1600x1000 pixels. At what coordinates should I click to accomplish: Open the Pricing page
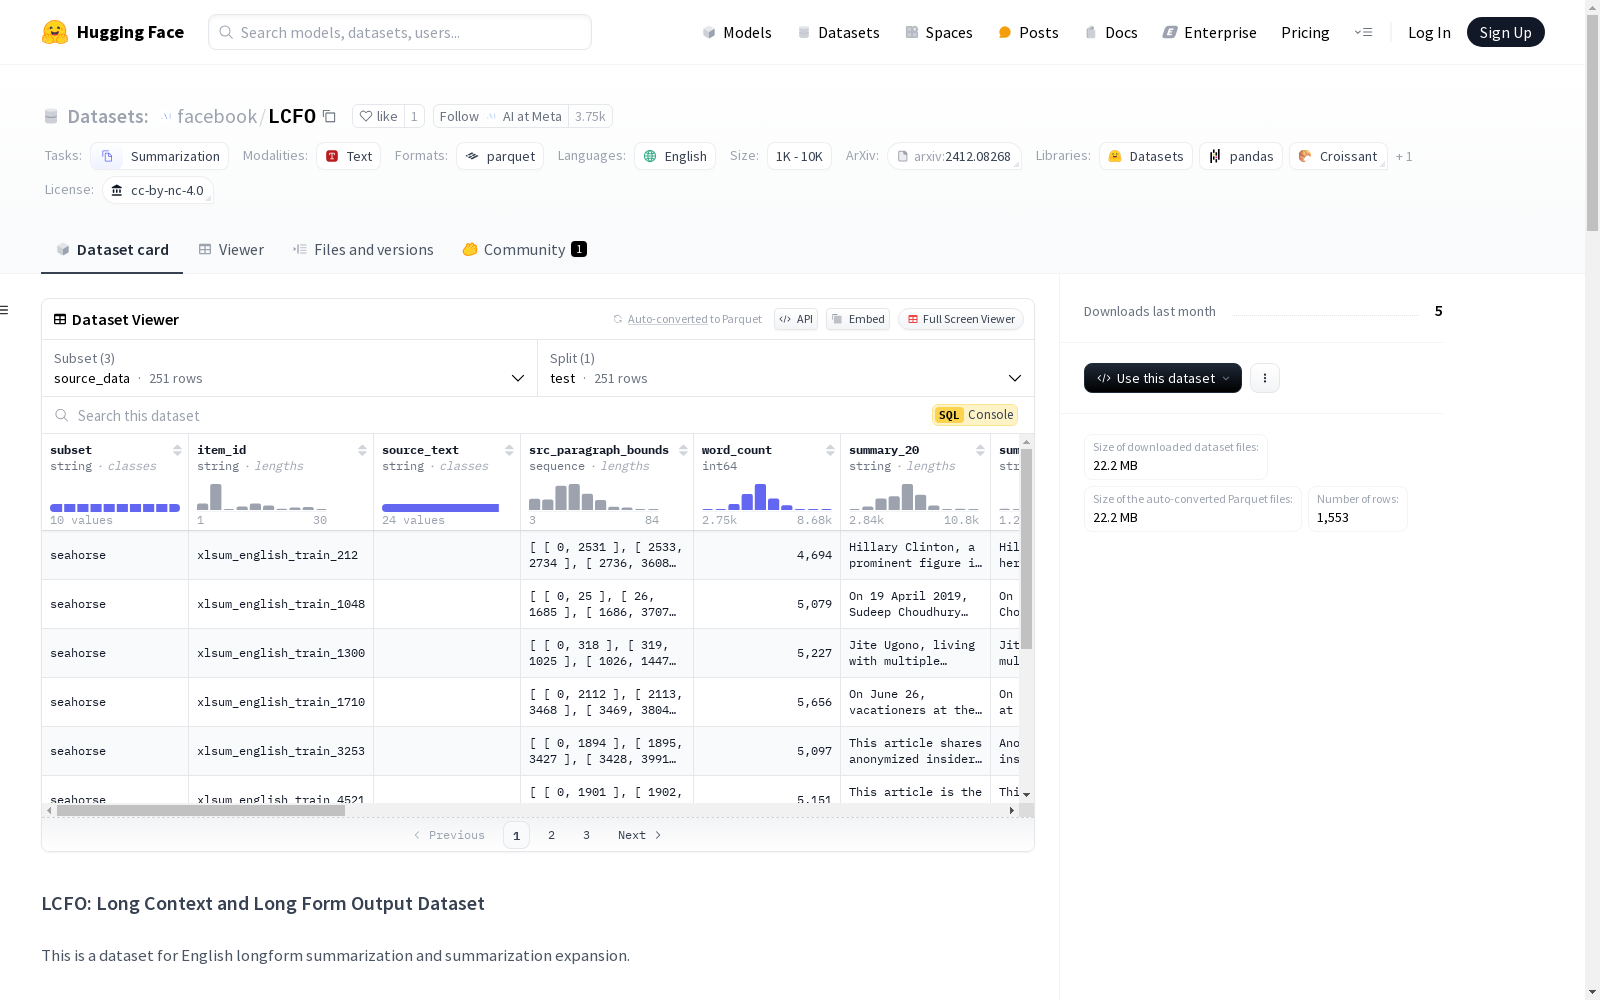click(x=1305, y=32)
